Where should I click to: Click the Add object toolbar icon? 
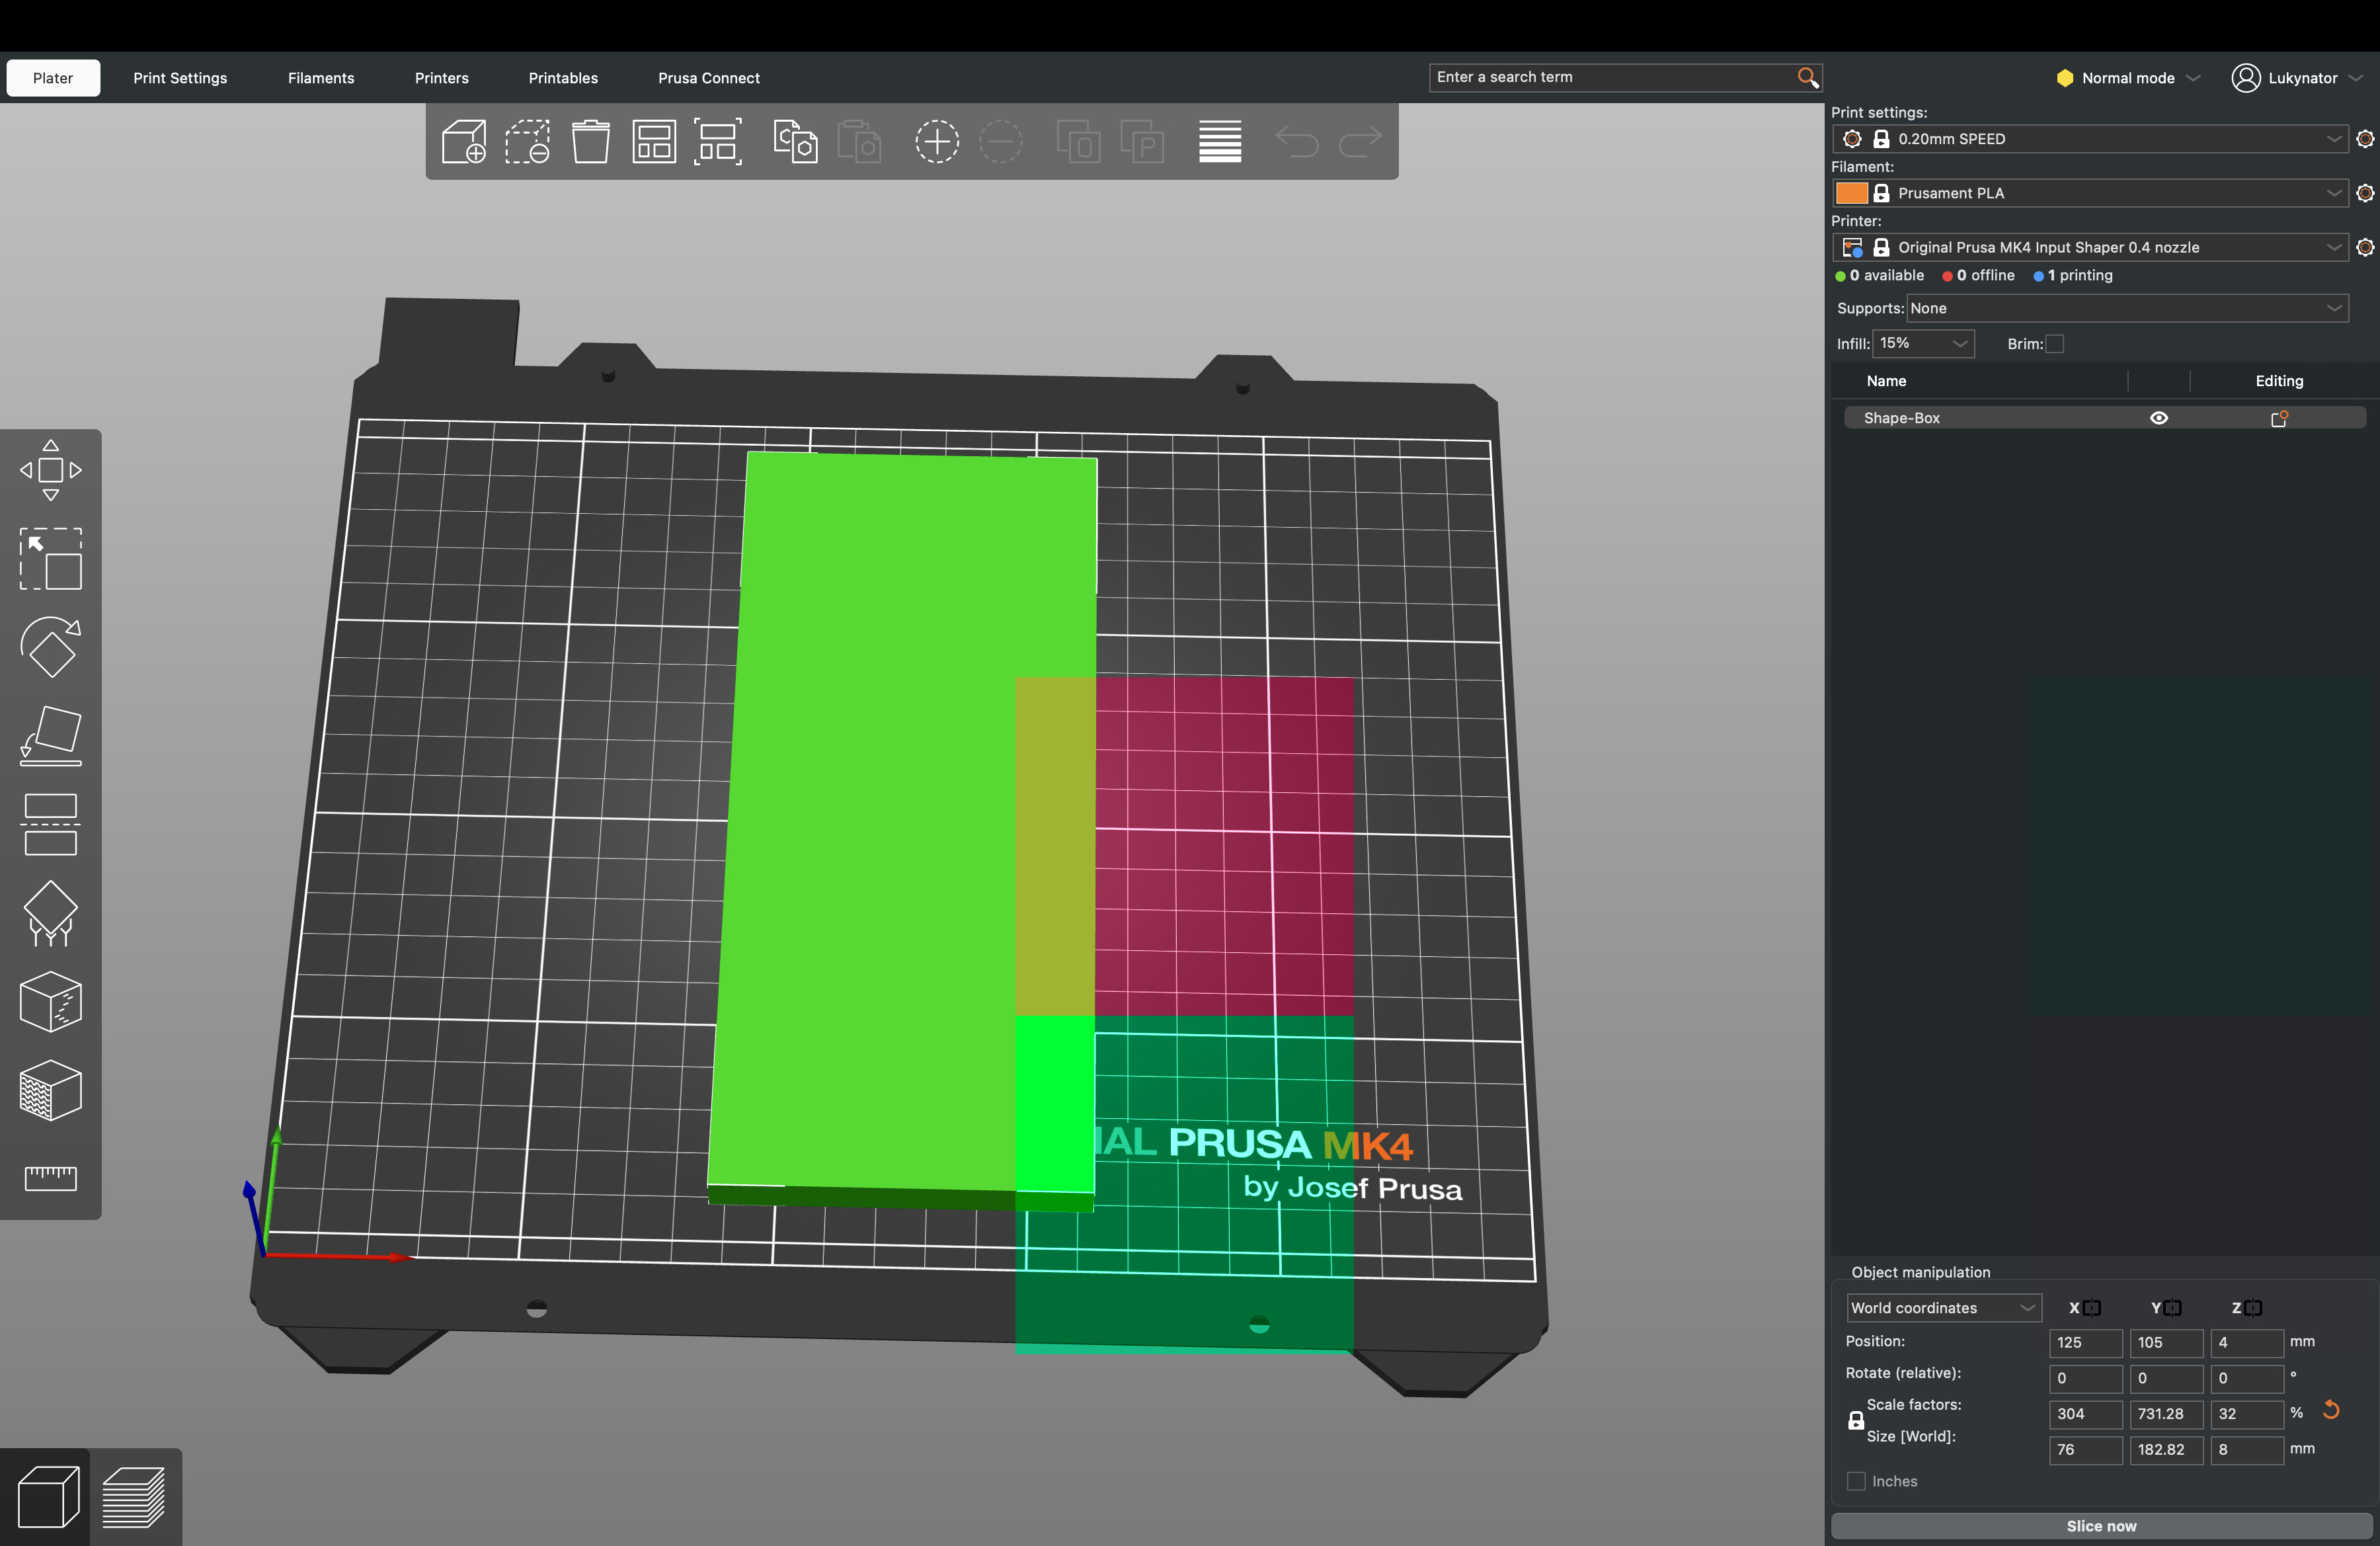tap(464, 141)
